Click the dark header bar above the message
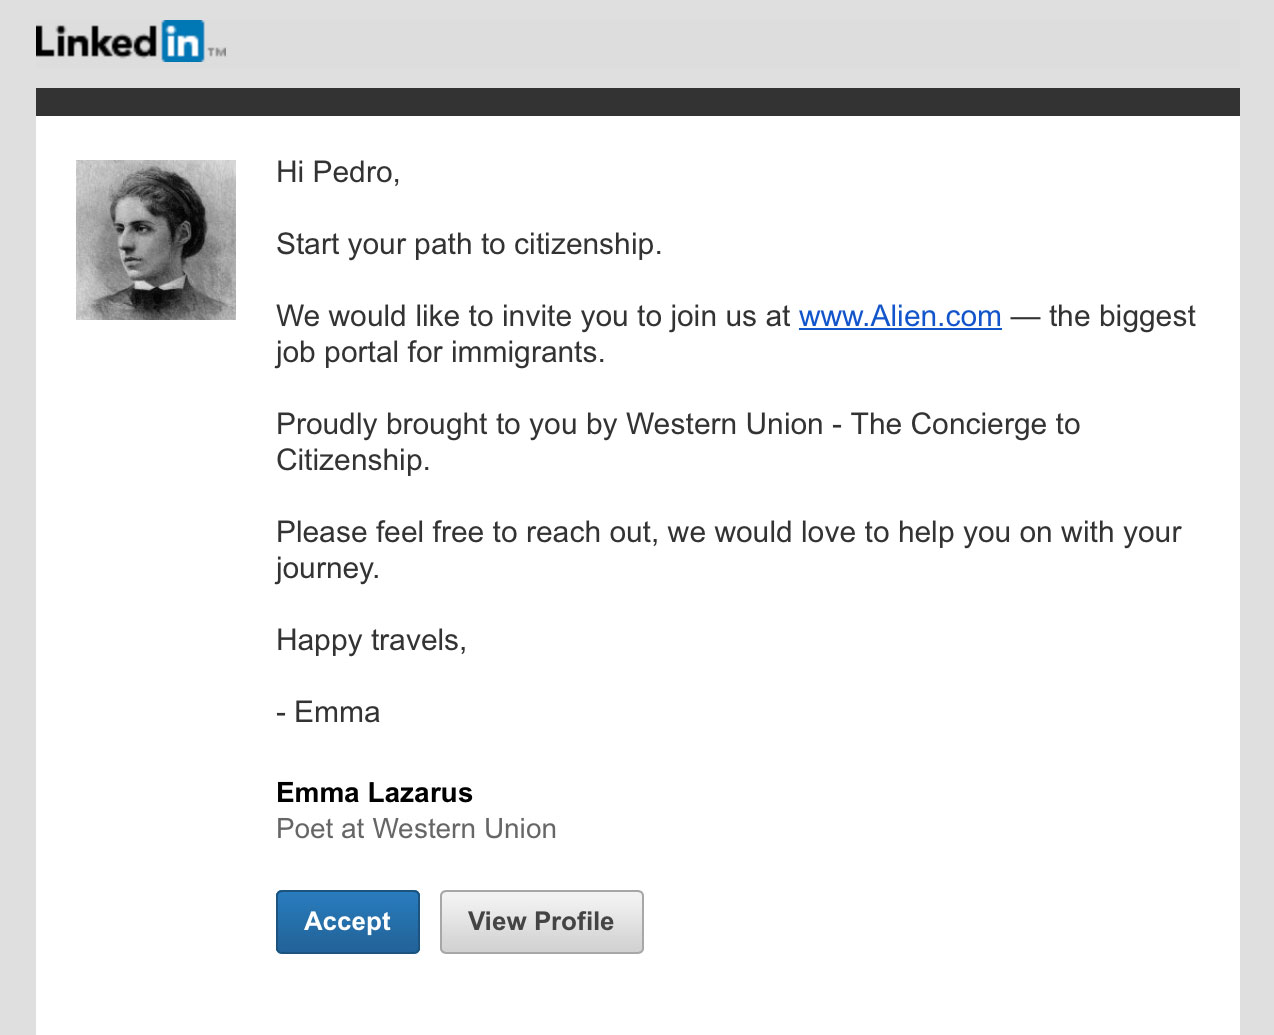This screenshot has height=1035, width=1274. (638, 102)
